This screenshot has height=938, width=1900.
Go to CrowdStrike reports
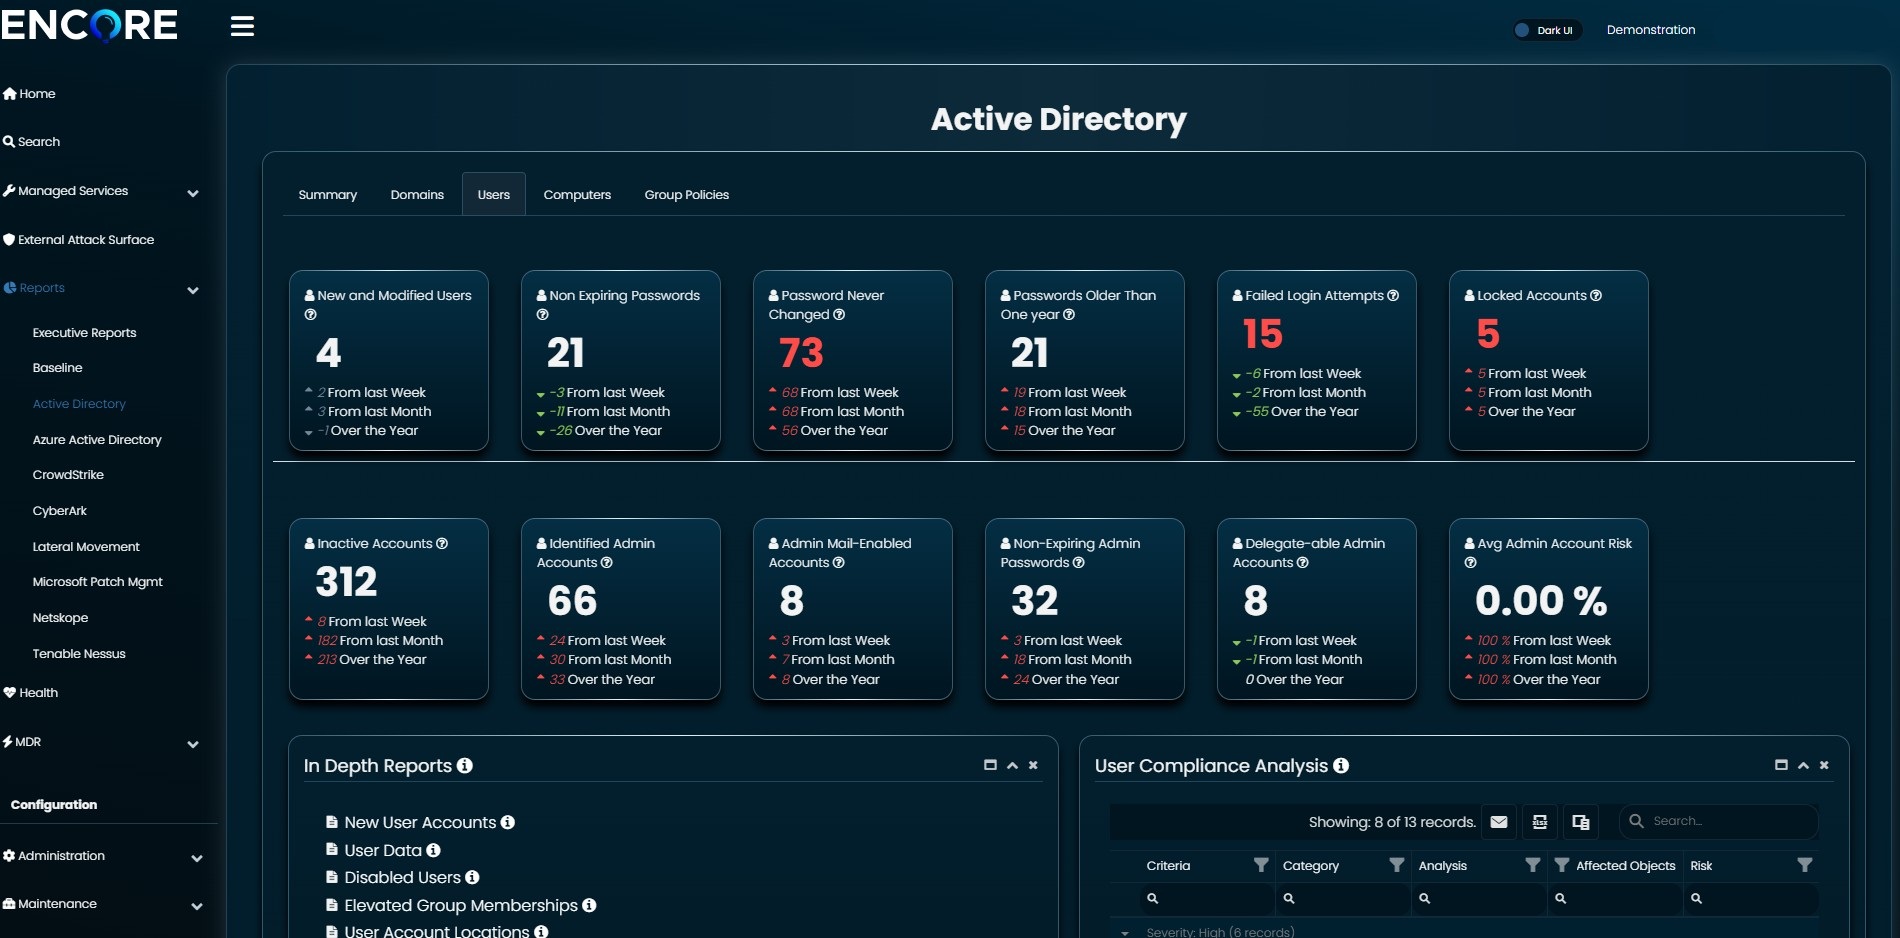coord(68,475)
